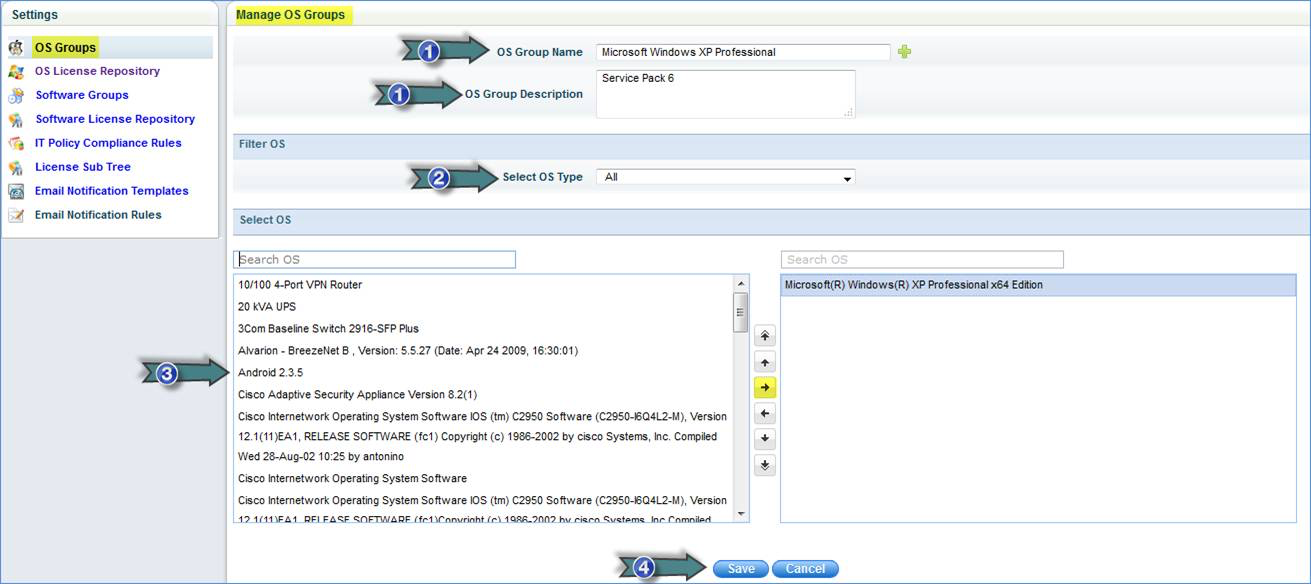The width and height of the screenshot is (1311, 584).
Task: Cancel the OS group changes
Action: pyautogui.click(x=805, y=568)
